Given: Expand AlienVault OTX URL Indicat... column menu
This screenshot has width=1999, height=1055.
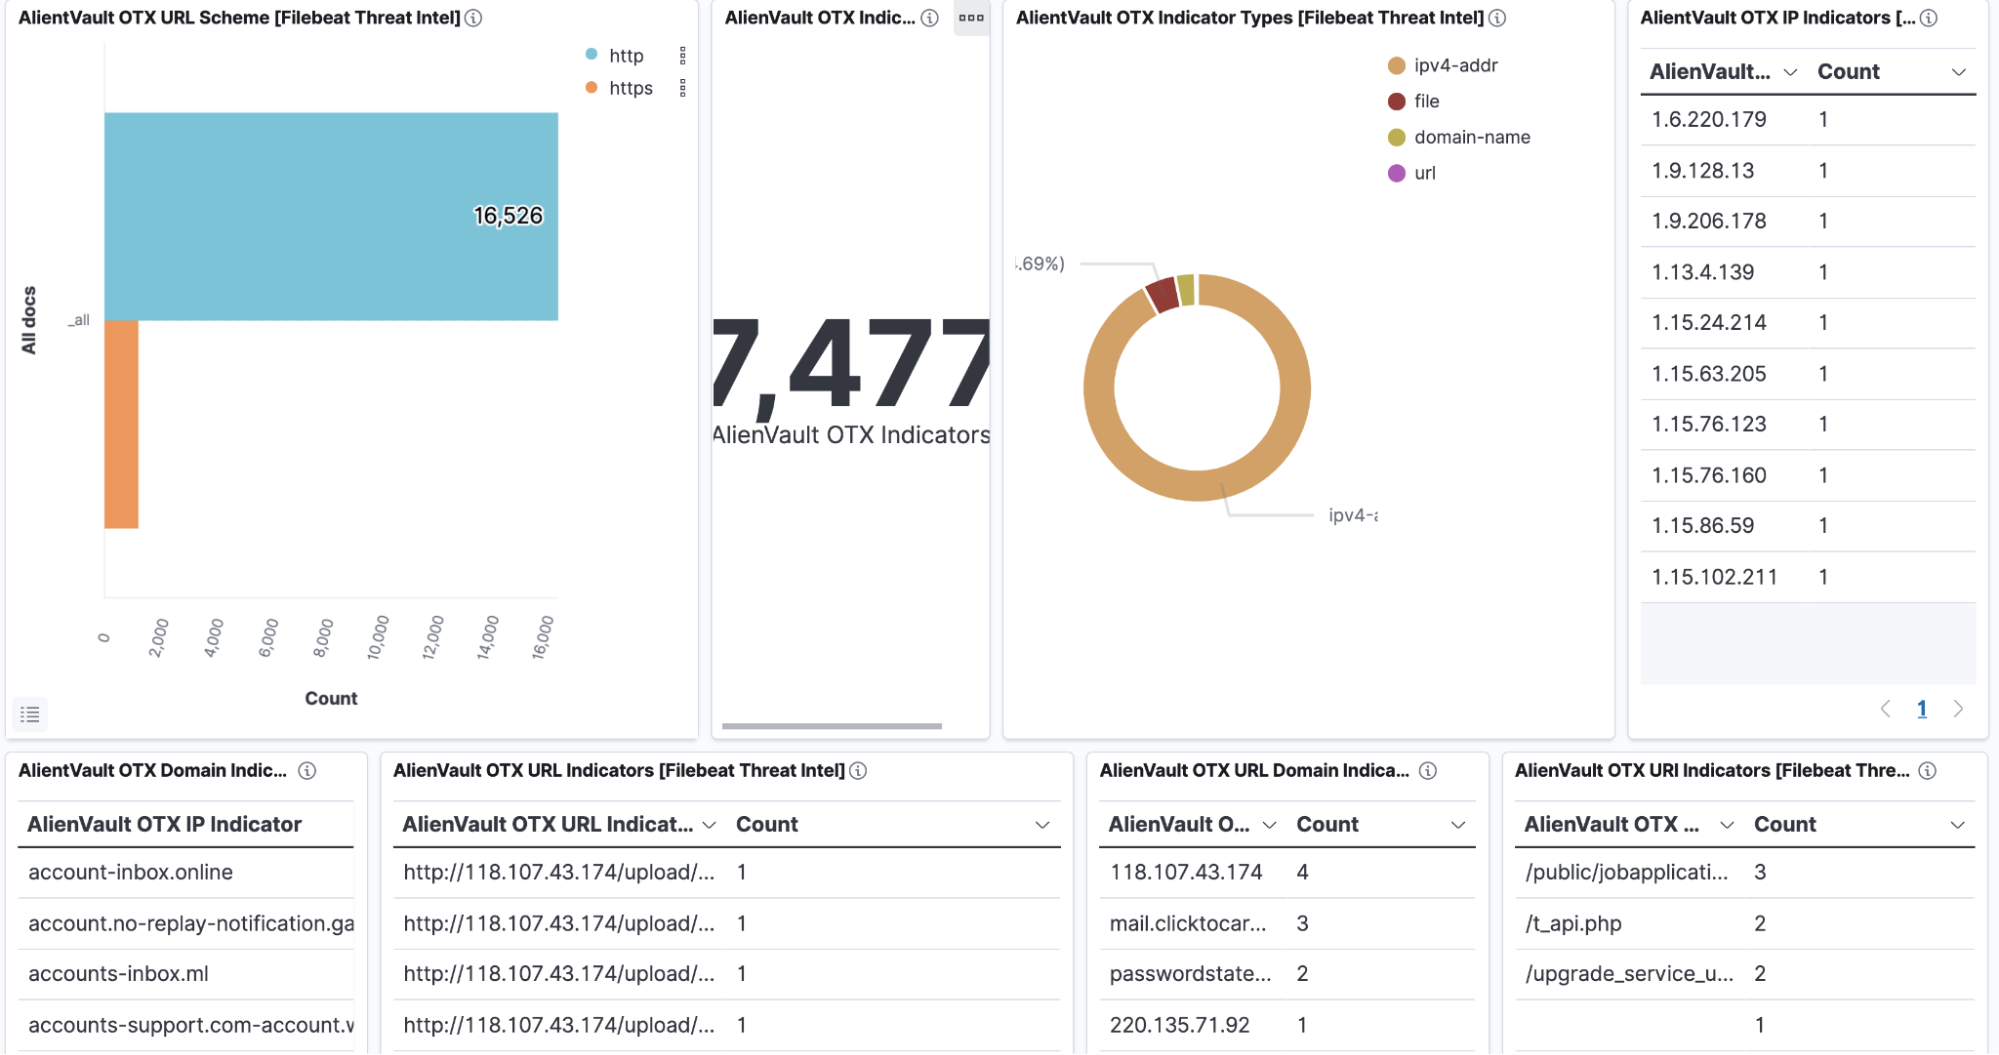Looking at the screenshot, I should [x=709, y=825].
